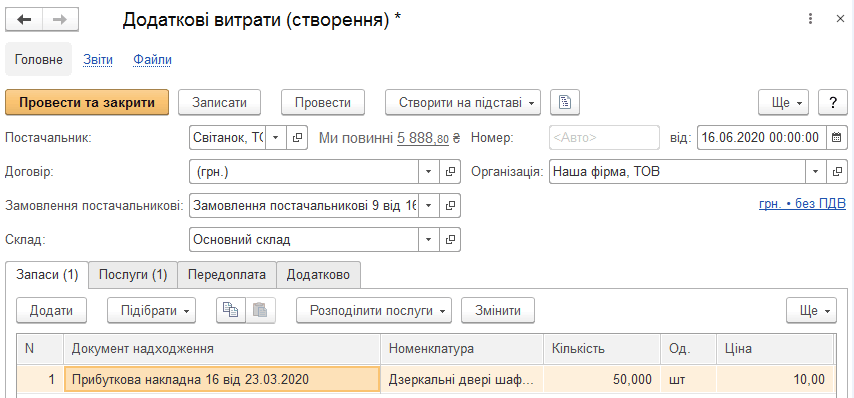Open the Склад record with the open icon
The width and height of the screenshot is (854, 398).
[x=450, y=240]
